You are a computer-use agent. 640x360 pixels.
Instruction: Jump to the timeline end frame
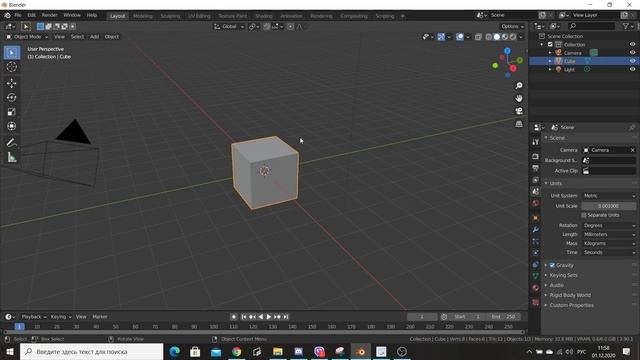(x=286, y=317)
